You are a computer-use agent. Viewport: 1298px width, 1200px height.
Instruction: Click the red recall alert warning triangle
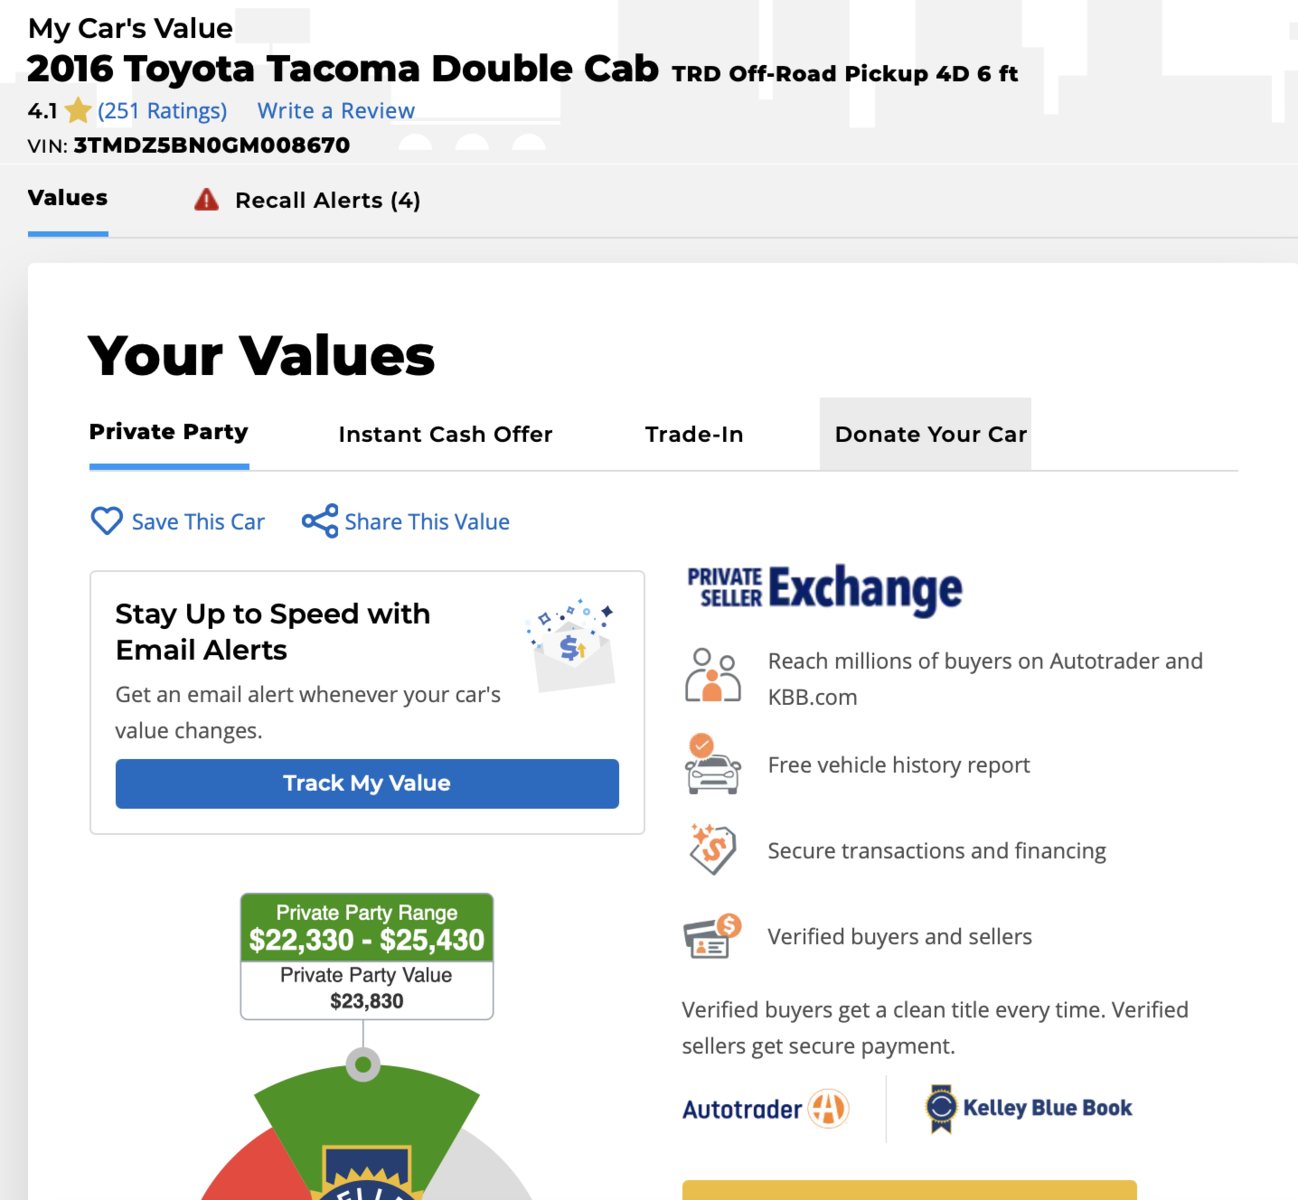(207, 200)
